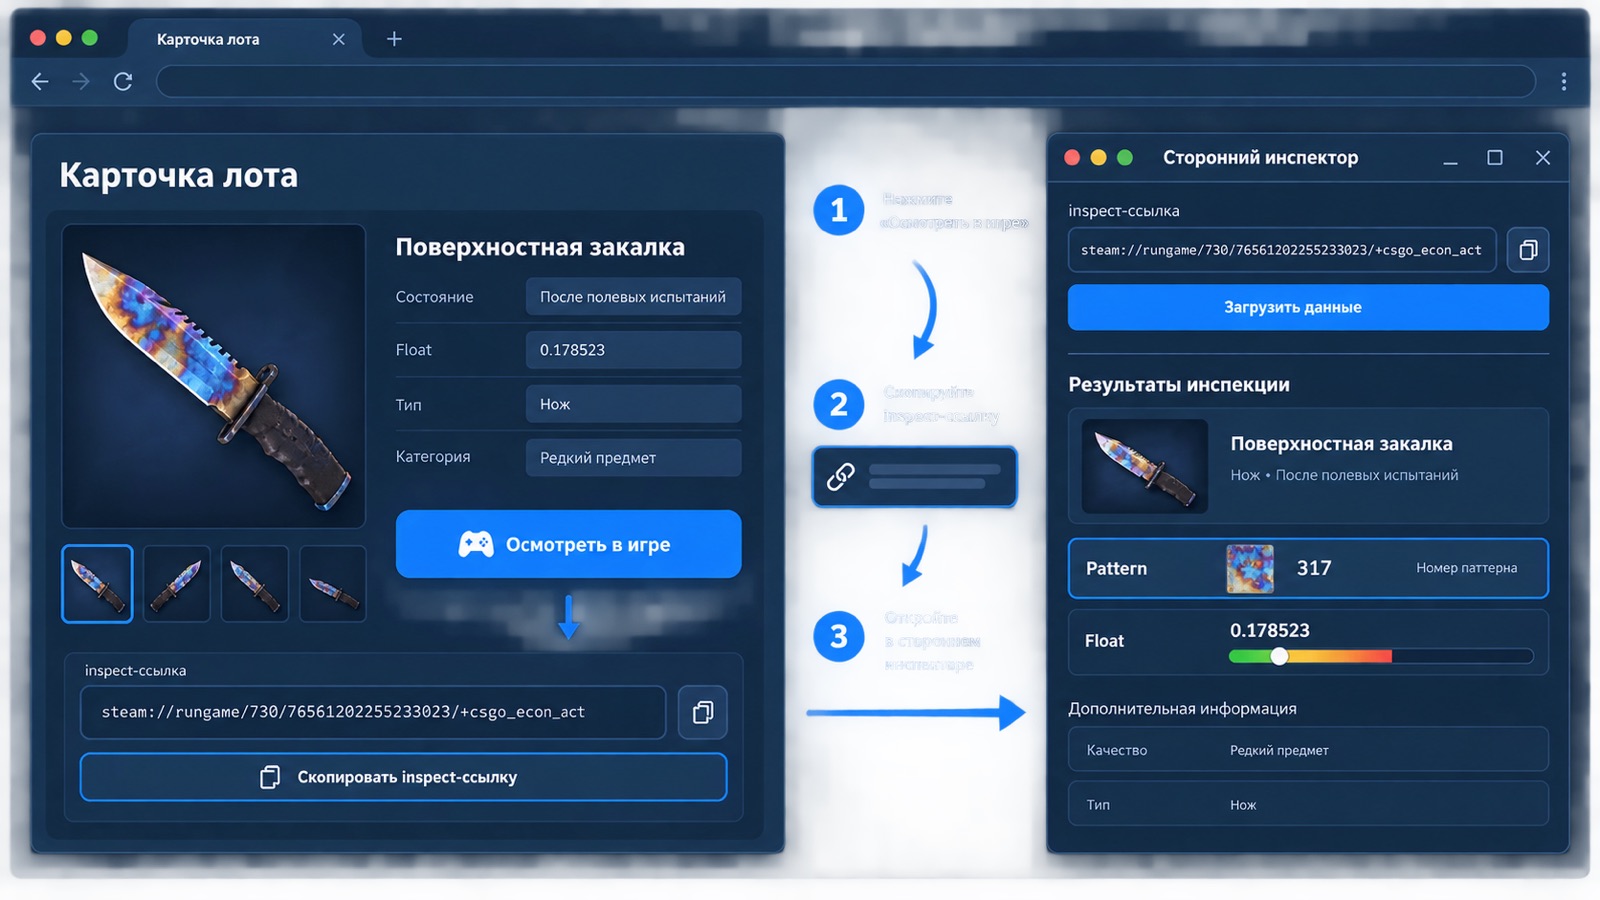
Task: Open a new browser tab with plus icon
Action: coord(394,39)
